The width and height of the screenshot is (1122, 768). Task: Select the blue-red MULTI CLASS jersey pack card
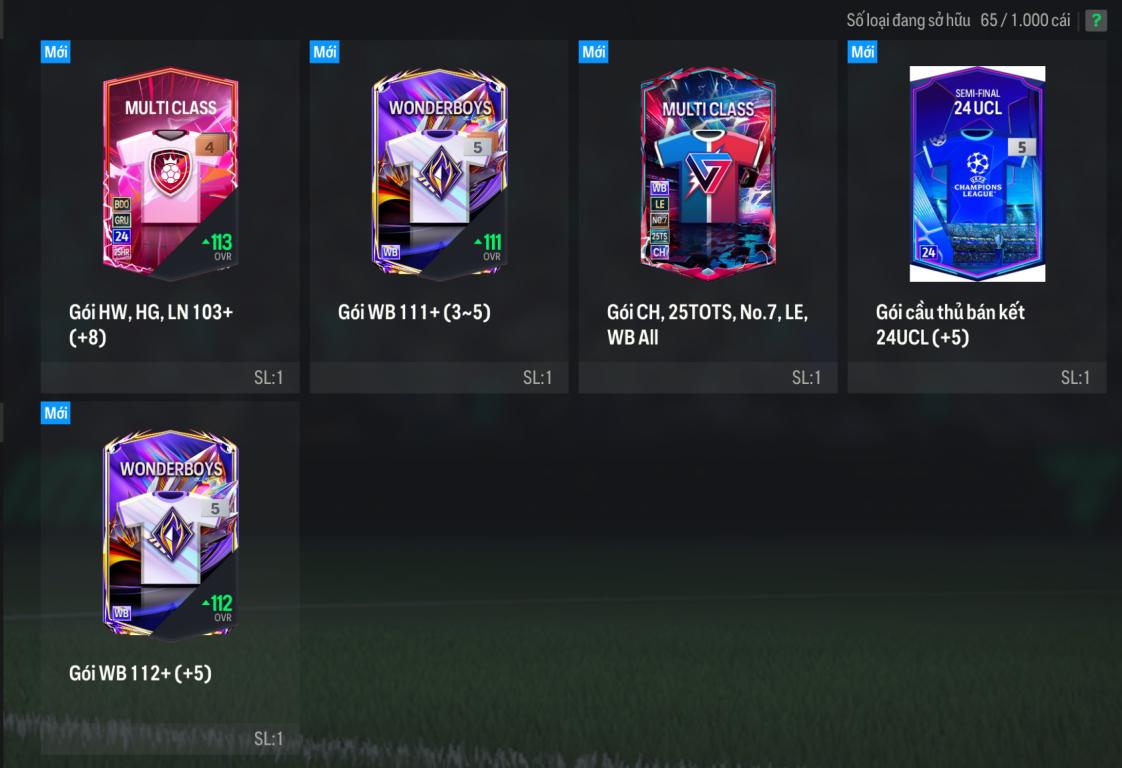[x=708, y=173]
